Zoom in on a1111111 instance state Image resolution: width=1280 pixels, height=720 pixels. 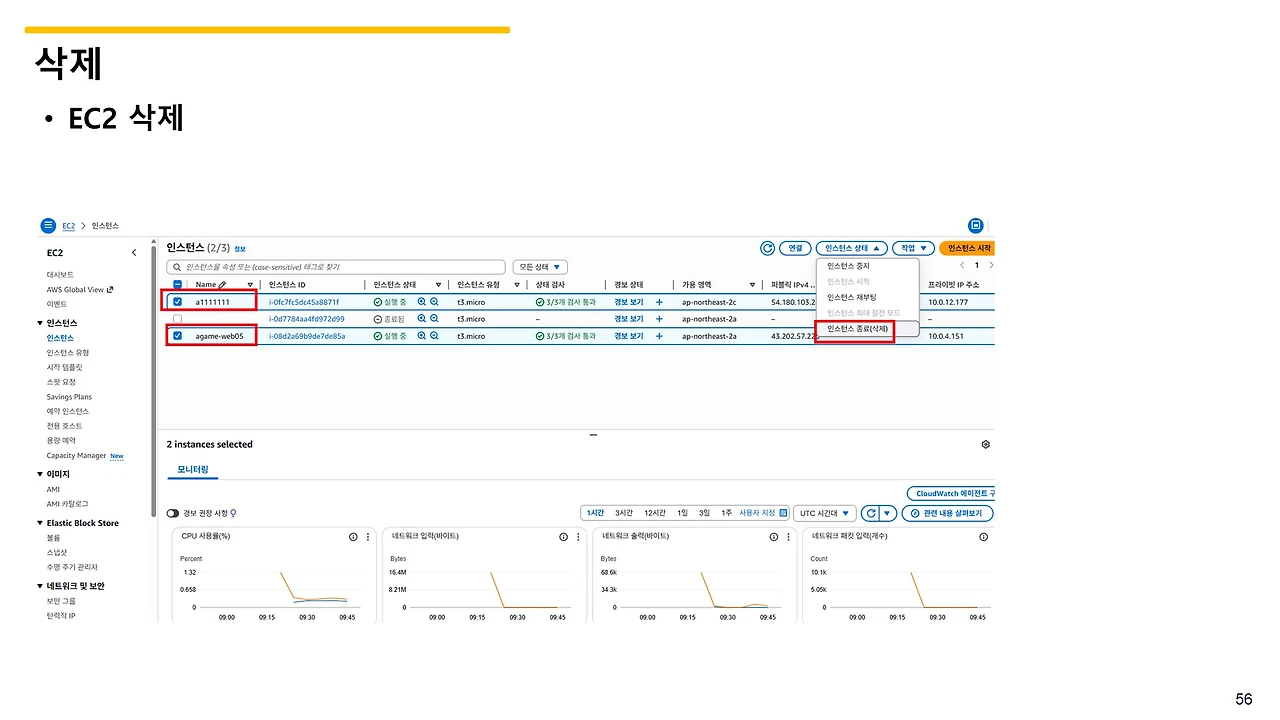click(422, 302)
